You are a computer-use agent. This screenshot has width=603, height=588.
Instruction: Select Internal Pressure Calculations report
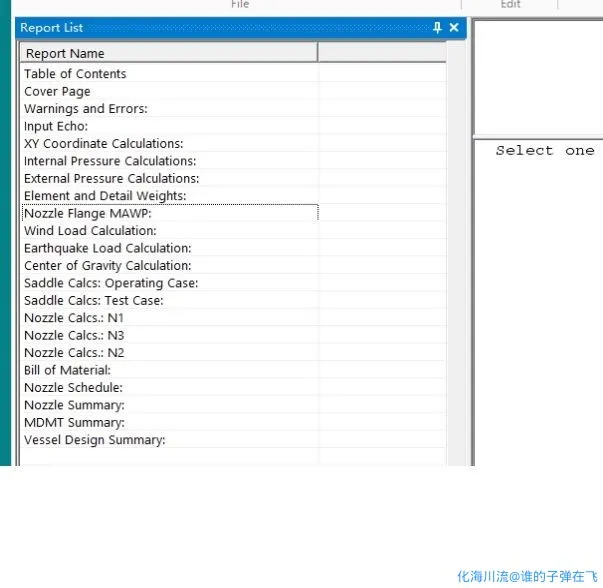tap(110, 161)
